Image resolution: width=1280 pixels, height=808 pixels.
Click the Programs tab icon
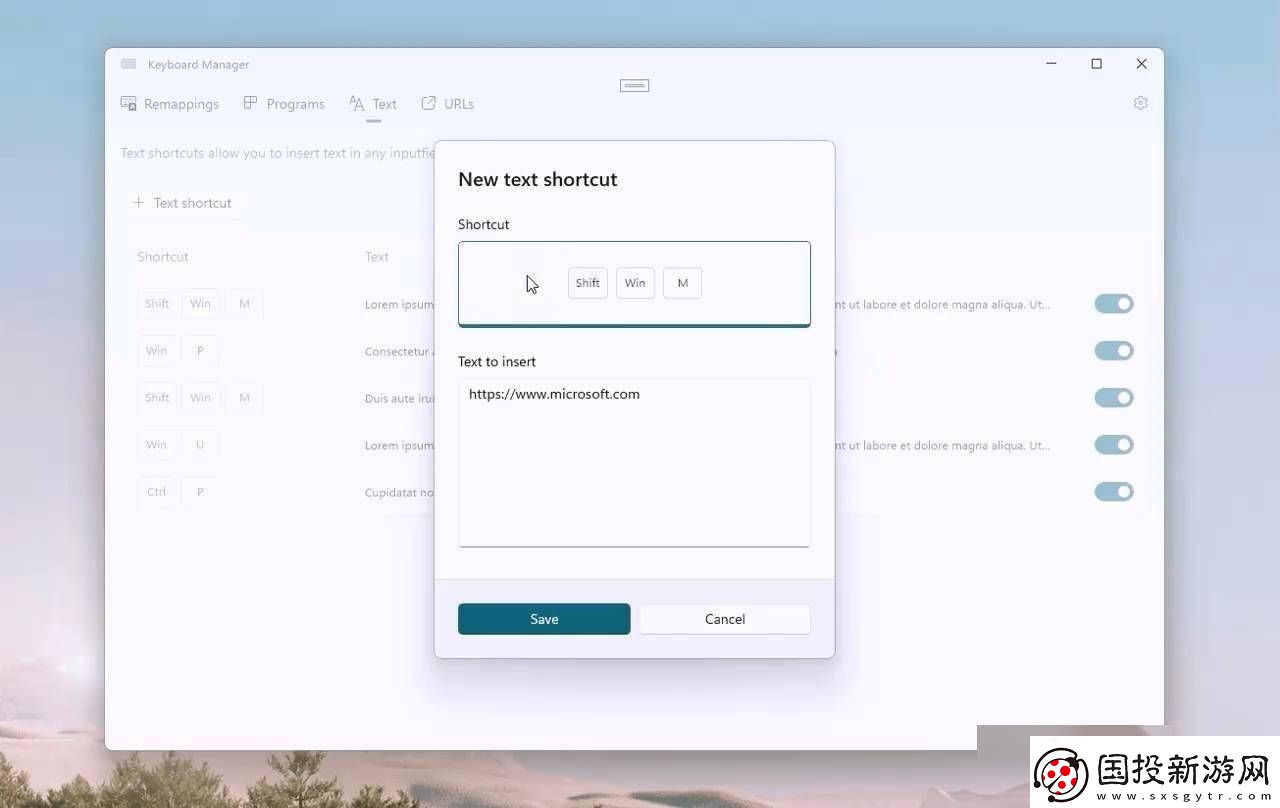point(250,103)
